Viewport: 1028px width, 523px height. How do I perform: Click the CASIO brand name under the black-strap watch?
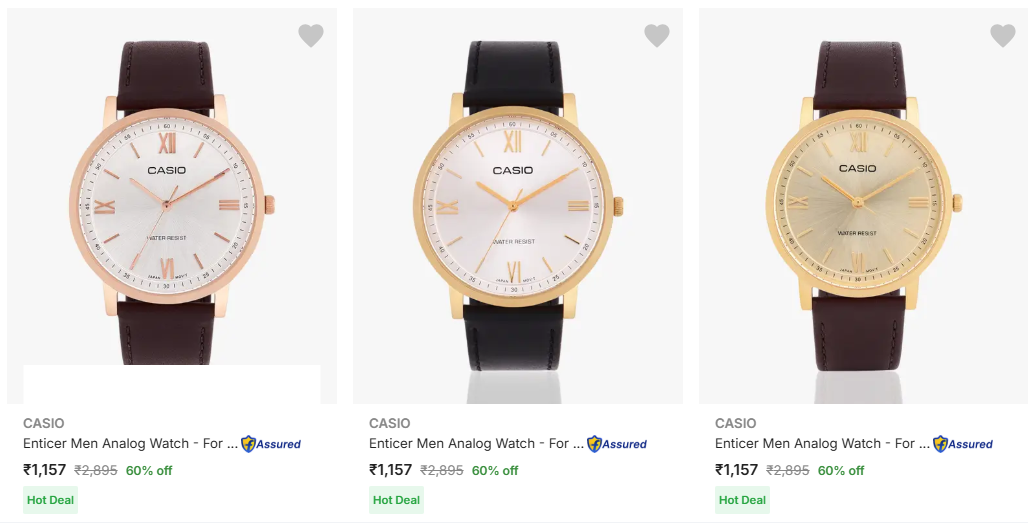pos(390,423)
